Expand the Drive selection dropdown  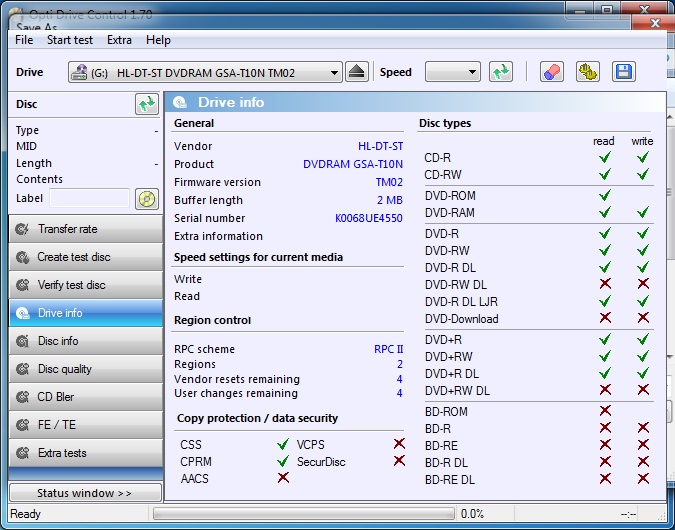click(205, 72)
